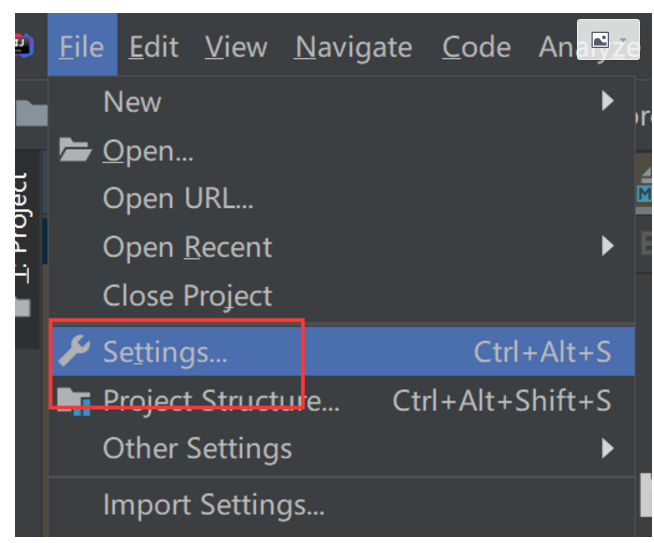654x543 pixels.
Task: Expand the New submenu arrow
Action: pos(607,100)
